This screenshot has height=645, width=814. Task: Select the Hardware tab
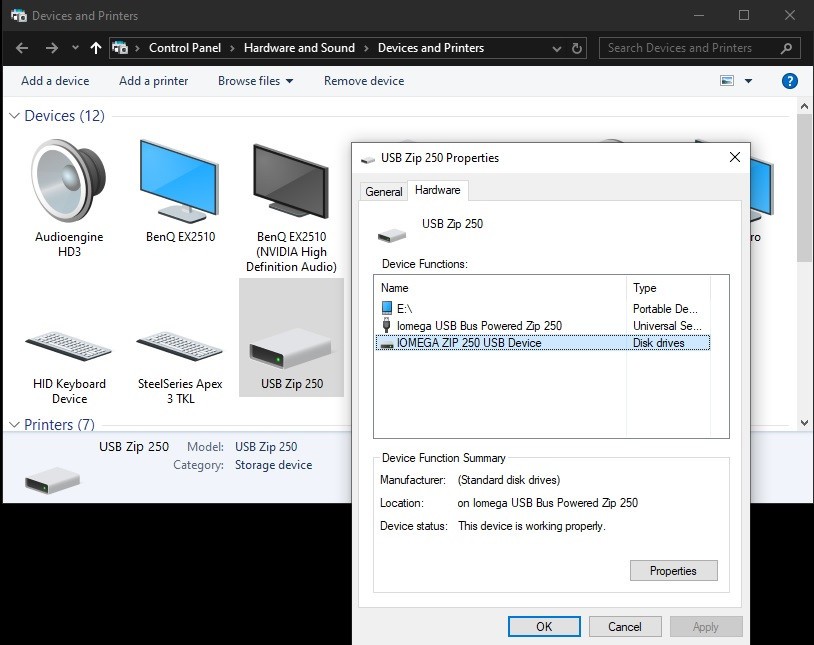pos(438,190)
